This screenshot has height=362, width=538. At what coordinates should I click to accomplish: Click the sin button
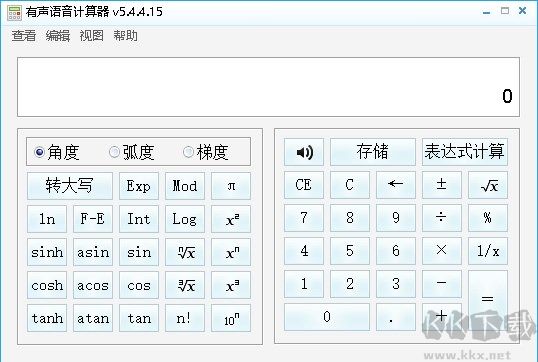click(x=139, y=252)
